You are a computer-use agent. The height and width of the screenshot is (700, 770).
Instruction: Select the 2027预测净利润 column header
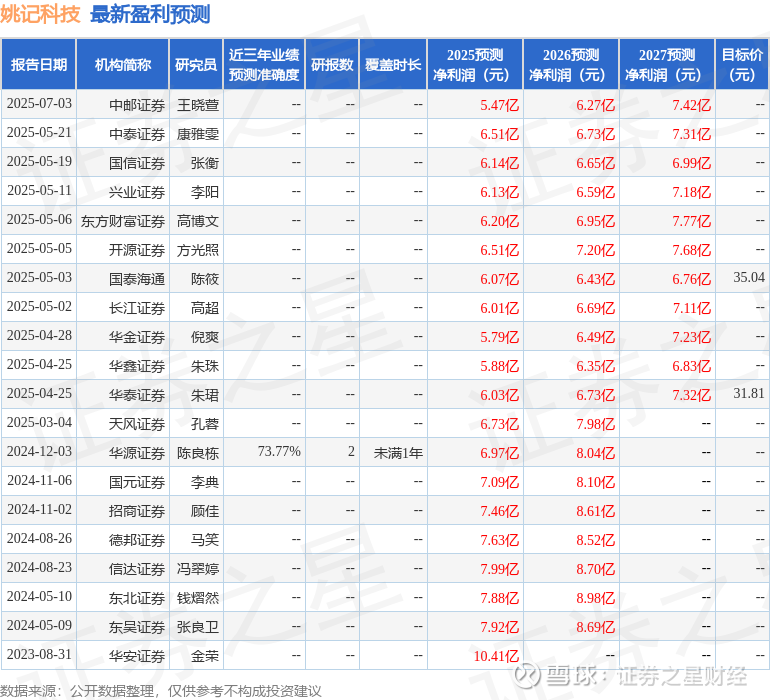[x=667, y=64]
